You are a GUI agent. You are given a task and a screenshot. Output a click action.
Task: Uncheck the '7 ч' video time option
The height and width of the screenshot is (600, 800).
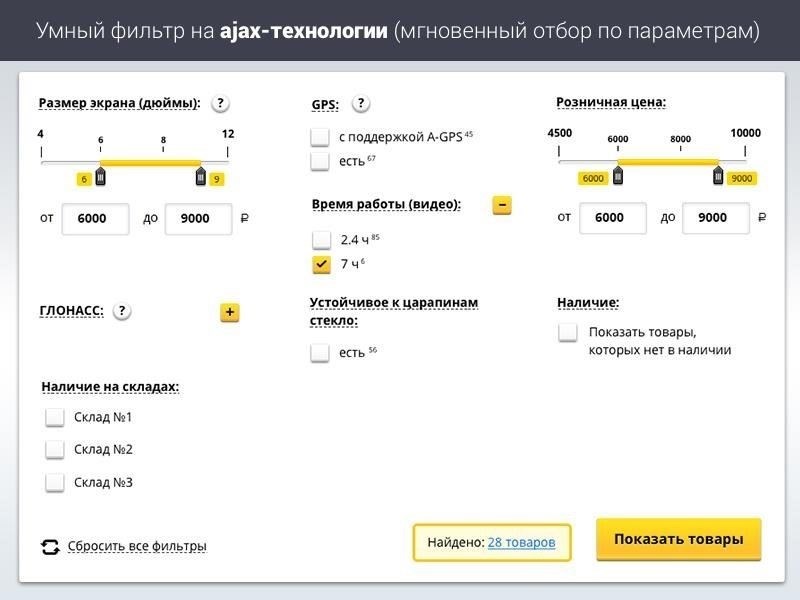click(321, 264)
